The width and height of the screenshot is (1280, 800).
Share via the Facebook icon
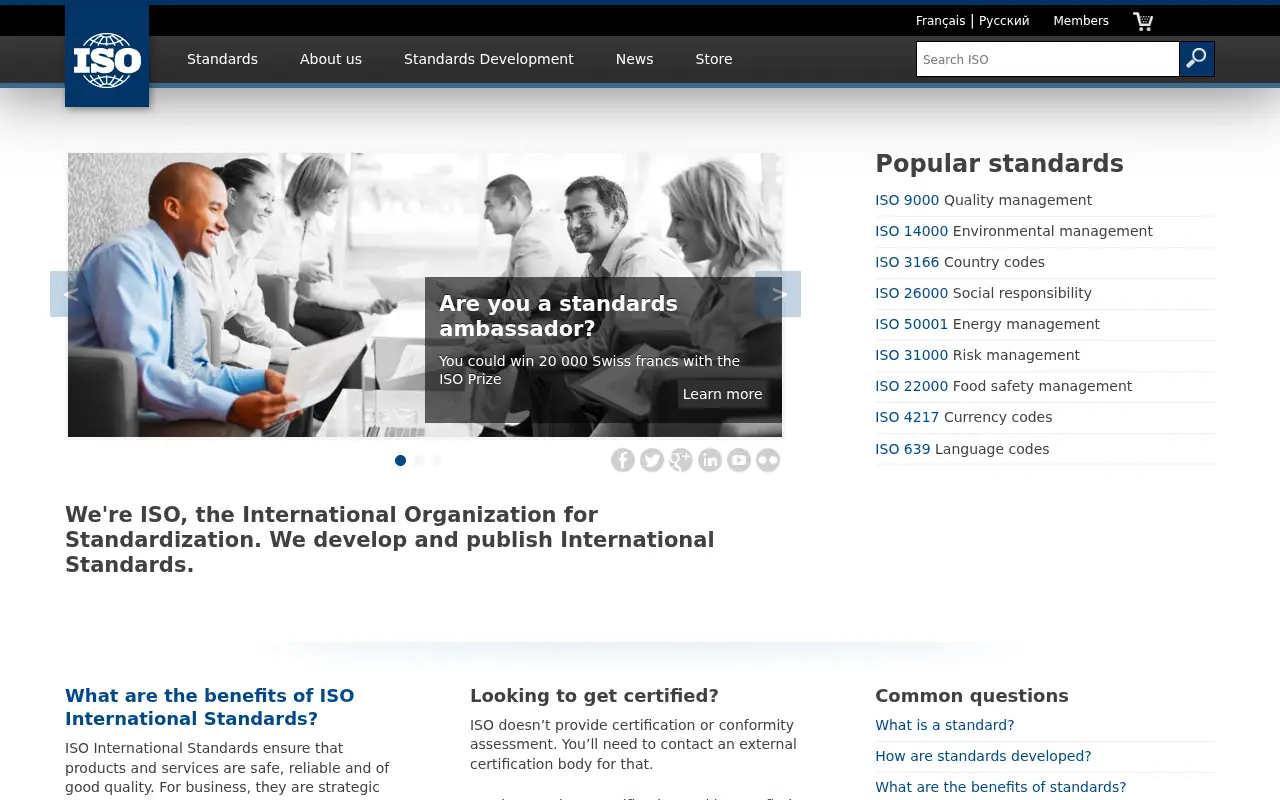[x=623, y=460]
